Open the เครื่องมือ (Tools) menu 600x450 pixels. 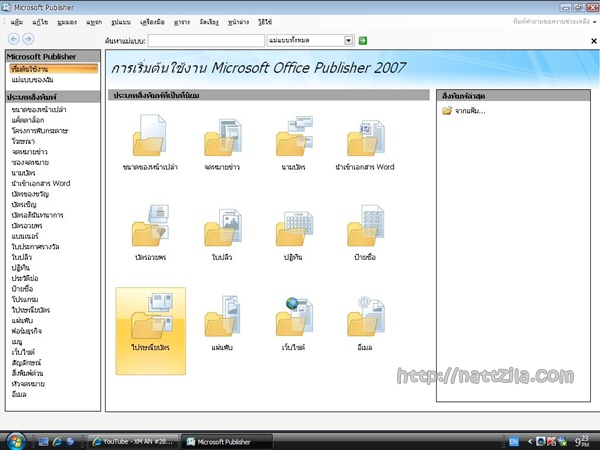click(x=152, y=22)
